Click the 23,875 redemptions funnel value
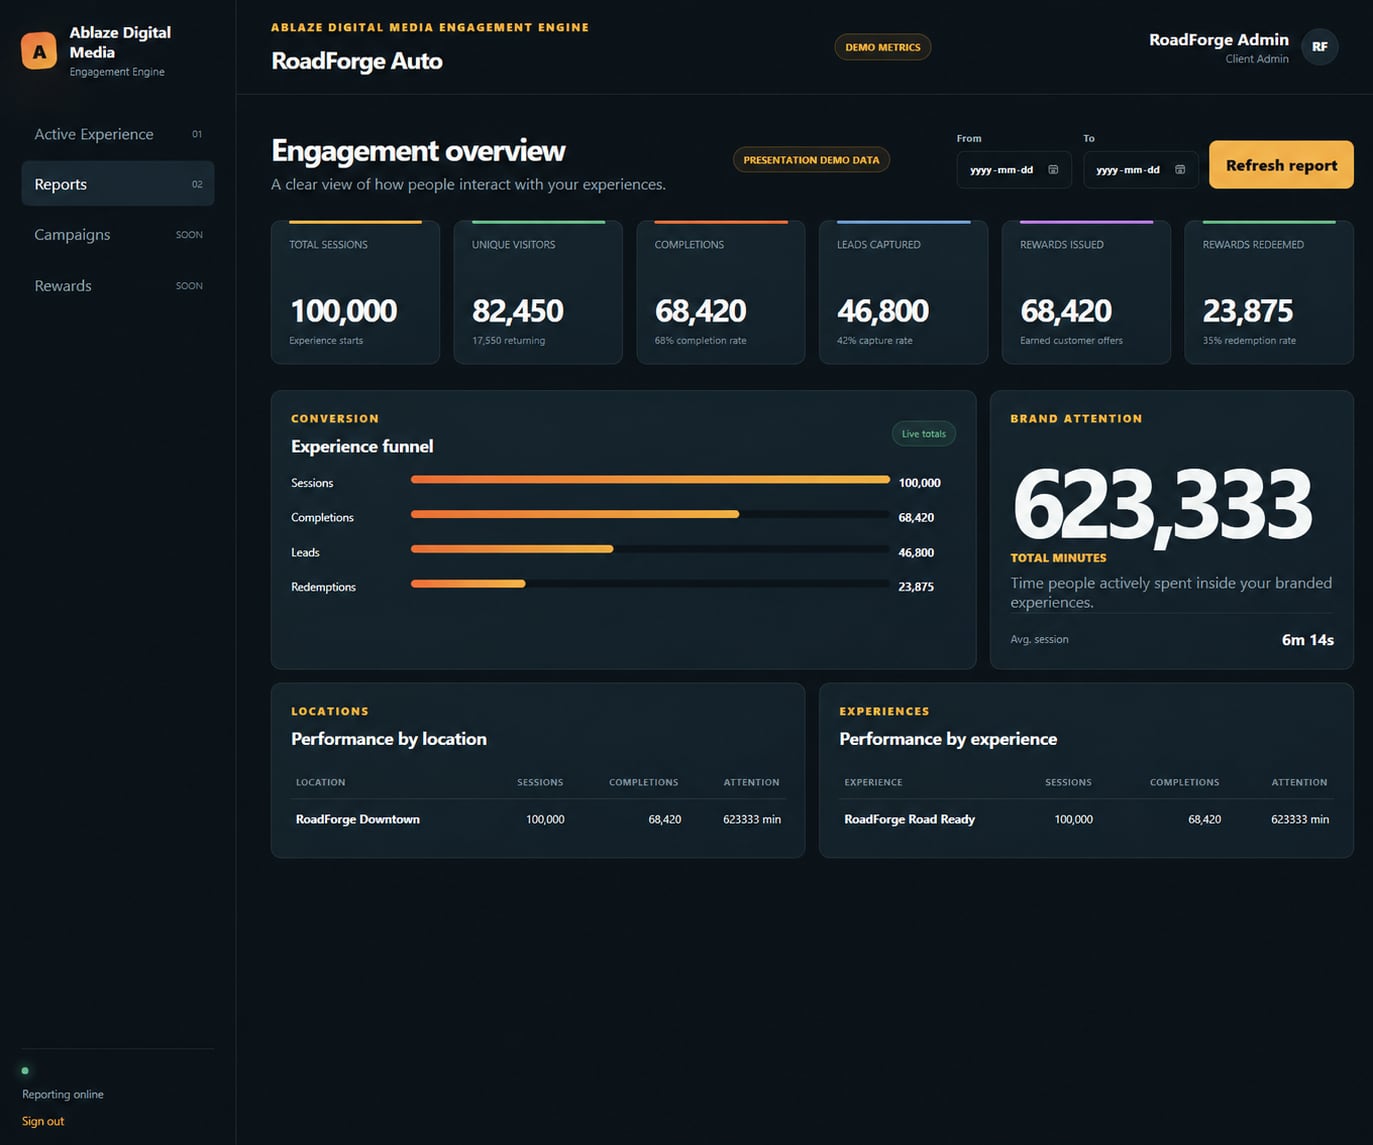 pos(916,587)
